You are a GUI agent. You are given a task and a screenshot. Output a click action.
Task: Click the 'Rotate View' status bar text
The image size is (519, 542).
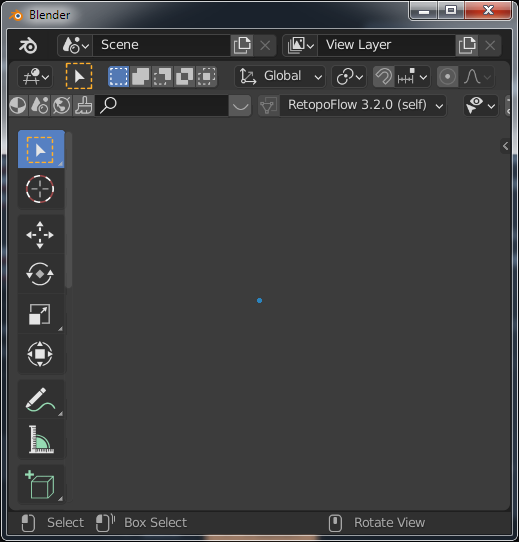tap(389, 523)
